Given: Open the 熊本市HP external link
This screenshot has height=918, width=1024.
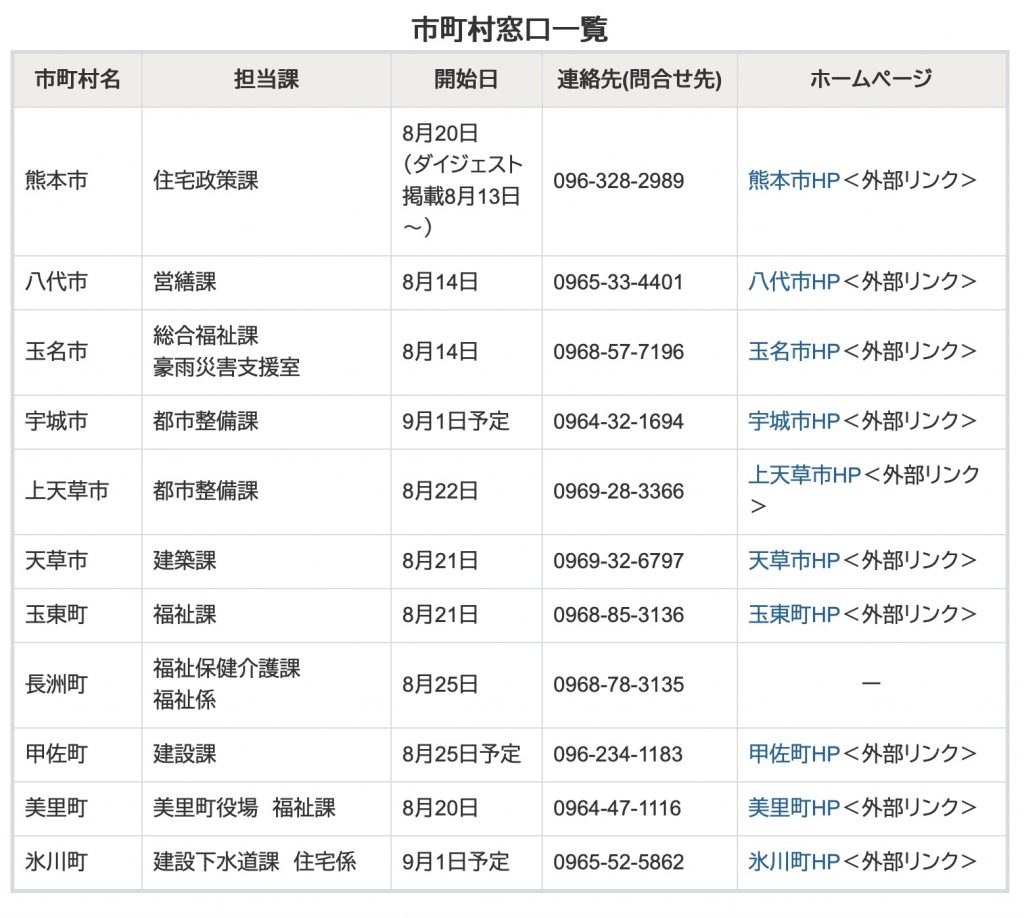Looking at the screenshot, I should click(x=793, y=181).
